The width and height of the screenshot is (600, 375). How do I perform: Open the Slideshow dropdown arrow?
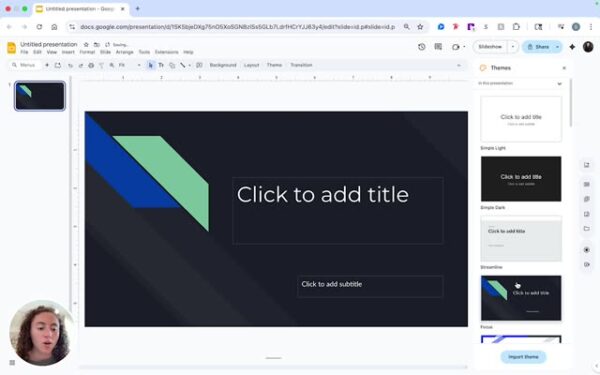click(513, 47)
